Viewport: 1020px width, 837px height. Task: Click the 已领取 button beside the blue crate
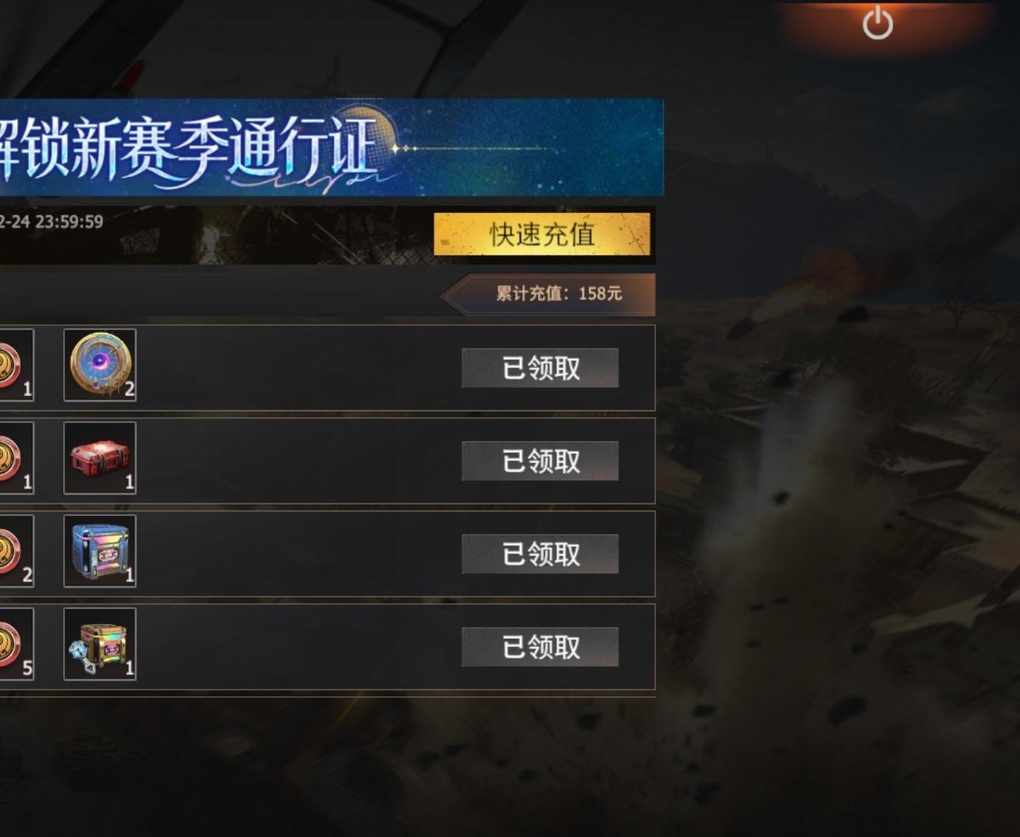point(540,554)
